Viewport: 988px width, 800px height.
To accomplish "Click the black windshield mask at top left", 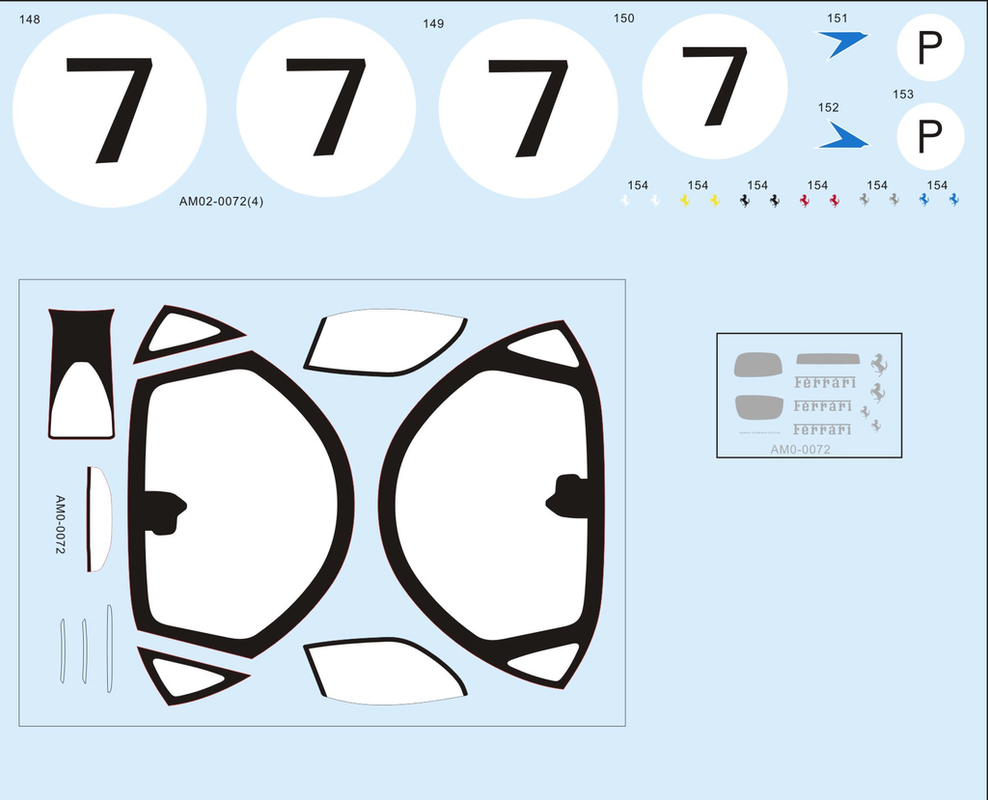I will tap(81, 374).
